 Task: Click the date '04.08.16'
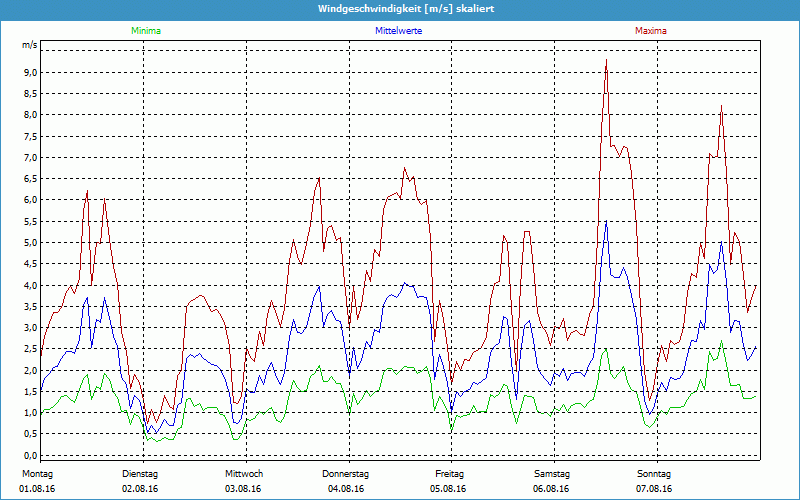click(346, 489)
